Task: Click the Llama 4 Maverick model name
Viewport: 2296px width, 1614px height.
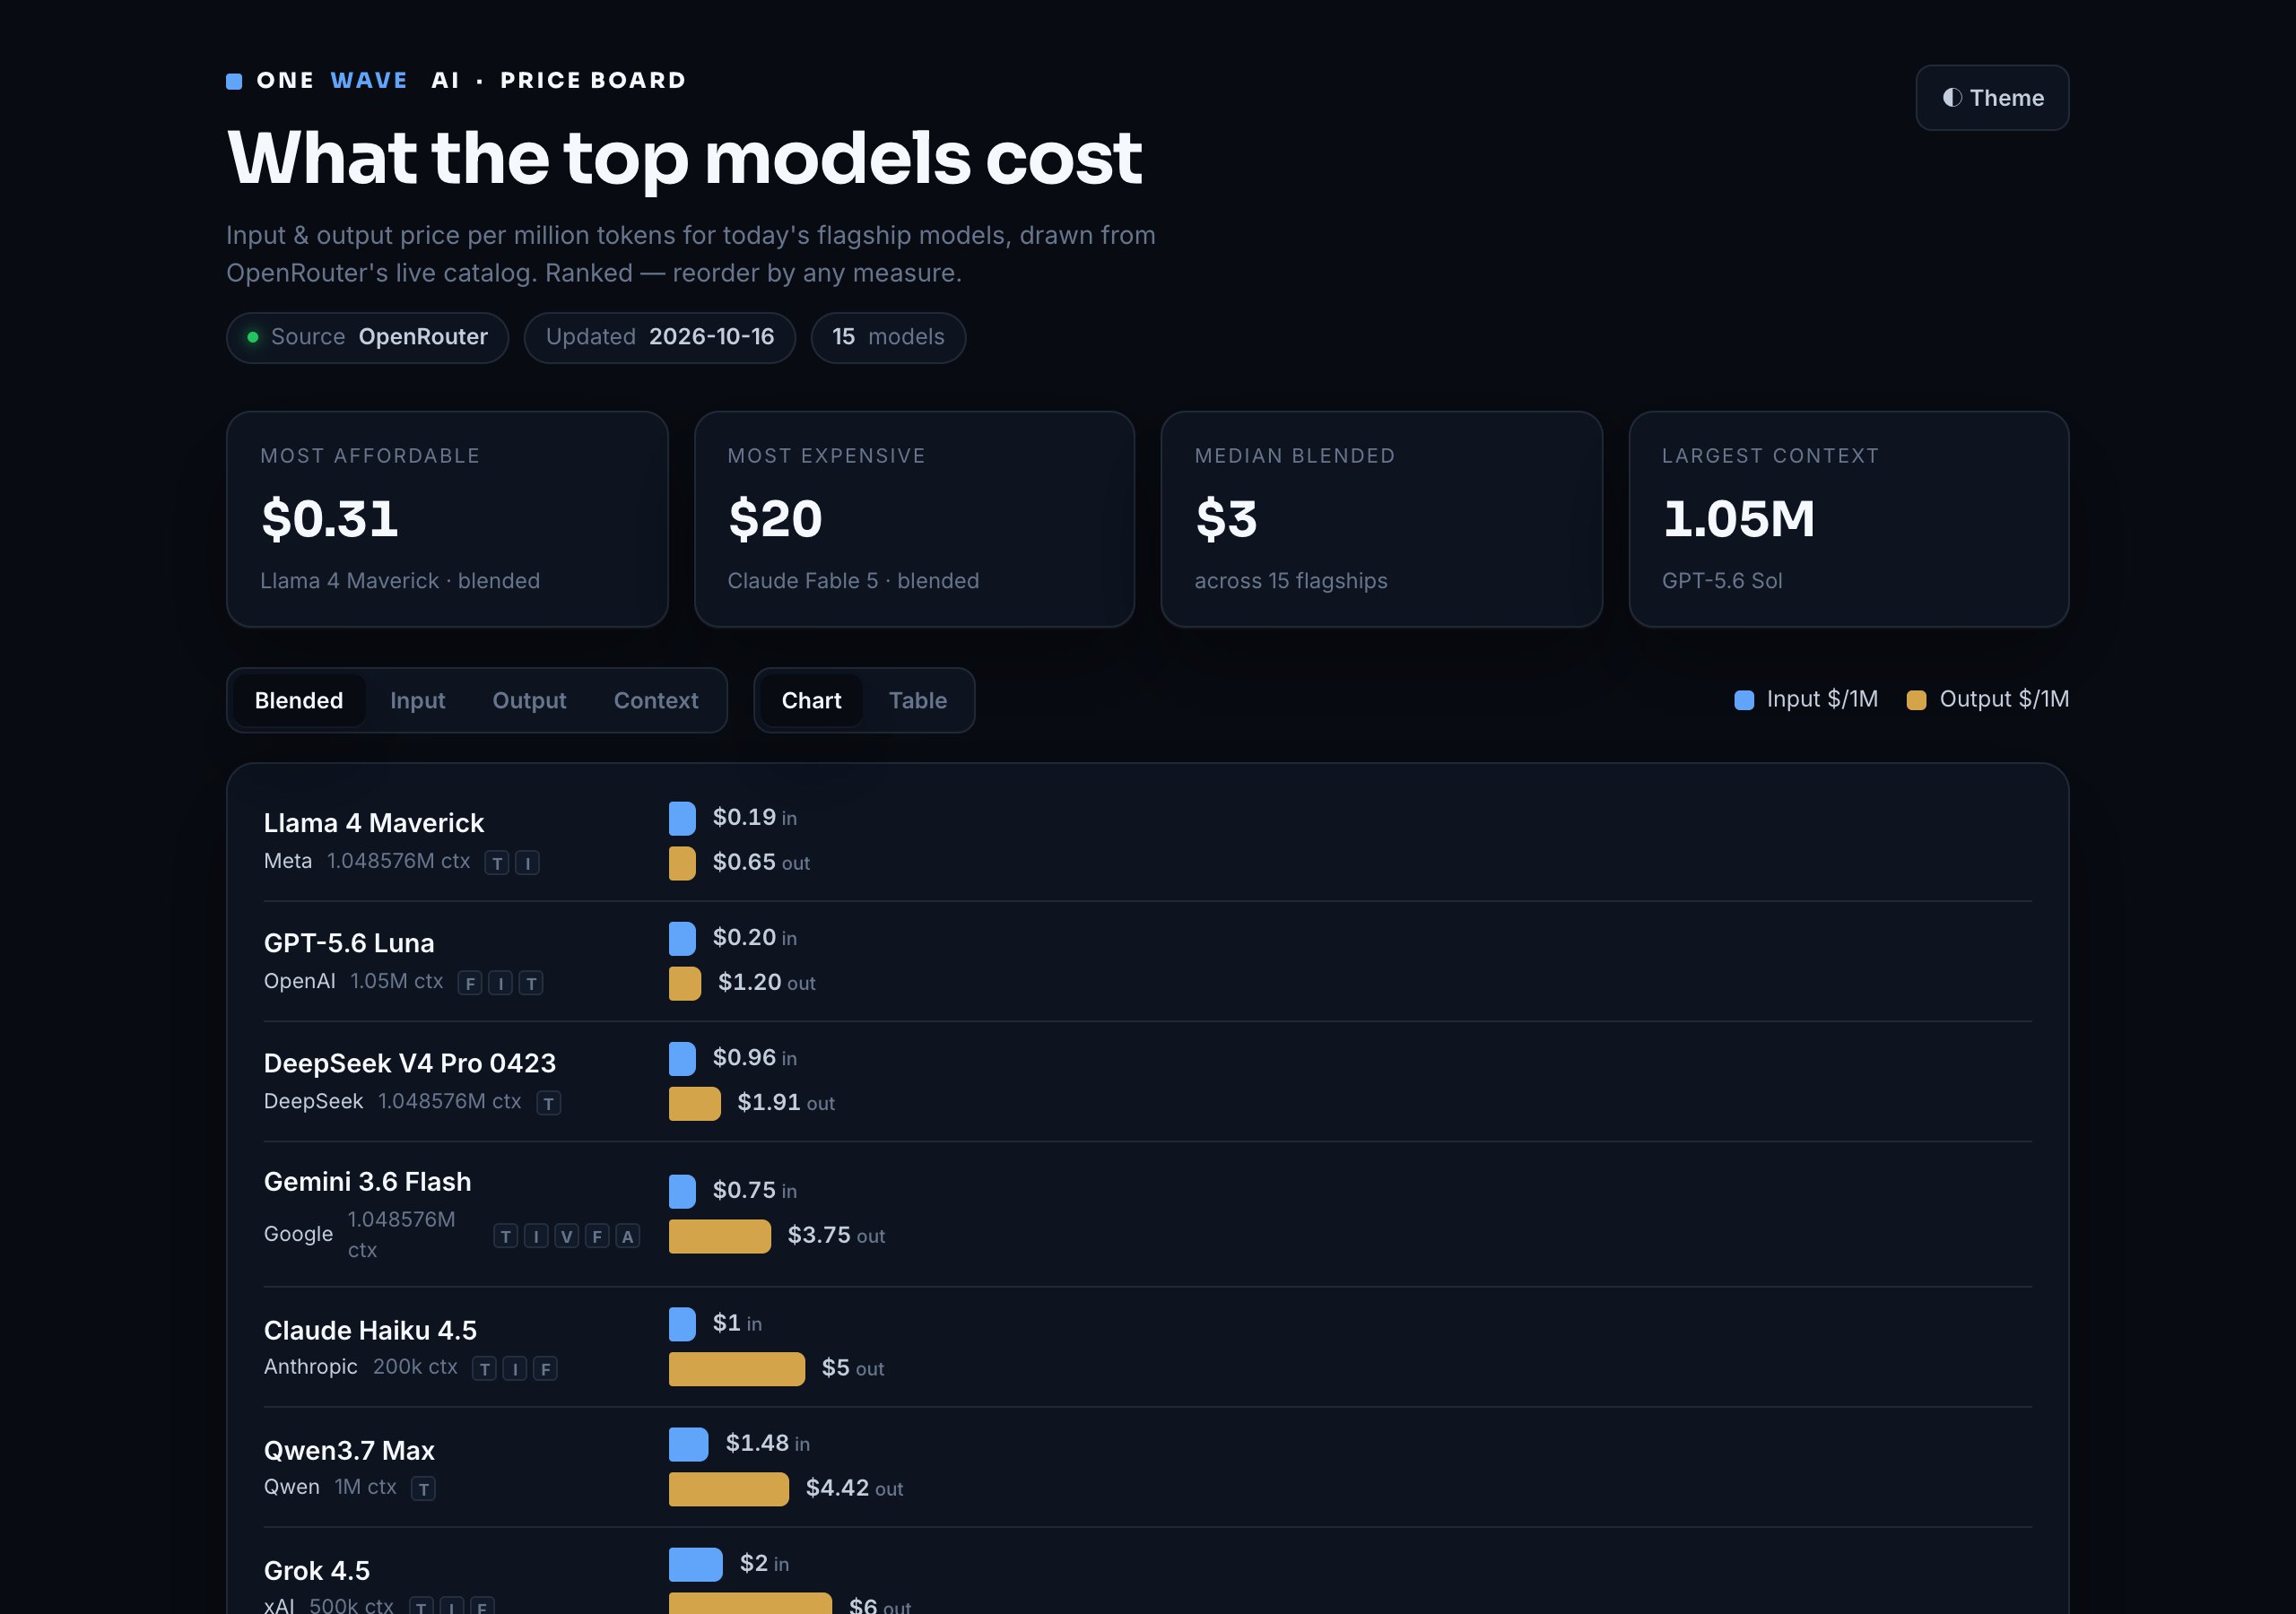Action: [373, 823]
